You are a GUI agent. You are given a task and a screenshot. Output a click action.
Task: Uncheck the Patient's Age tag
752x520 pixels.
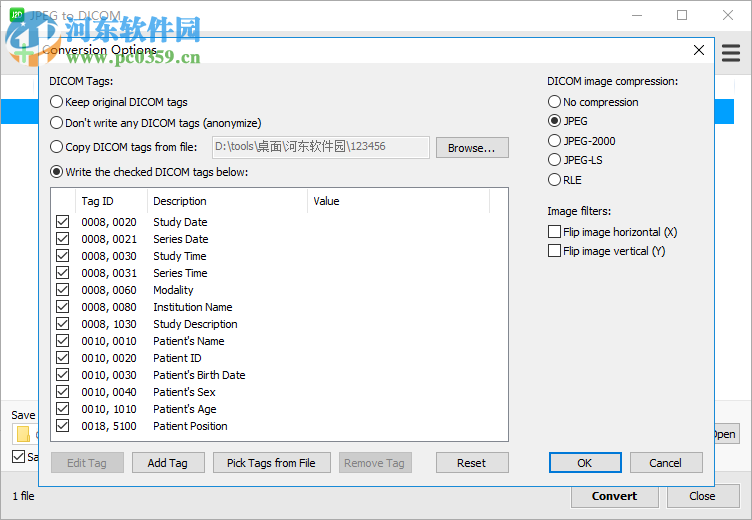pyautogui.click(x=62, y=409)
